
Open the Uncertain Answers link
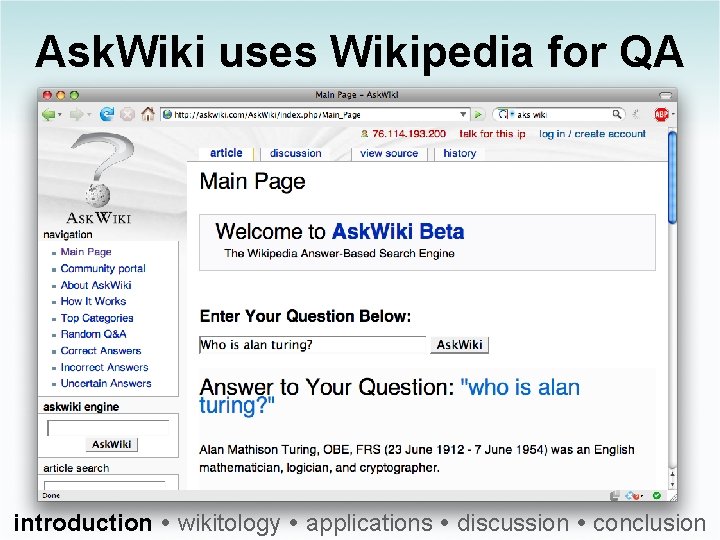pos(106,383)
